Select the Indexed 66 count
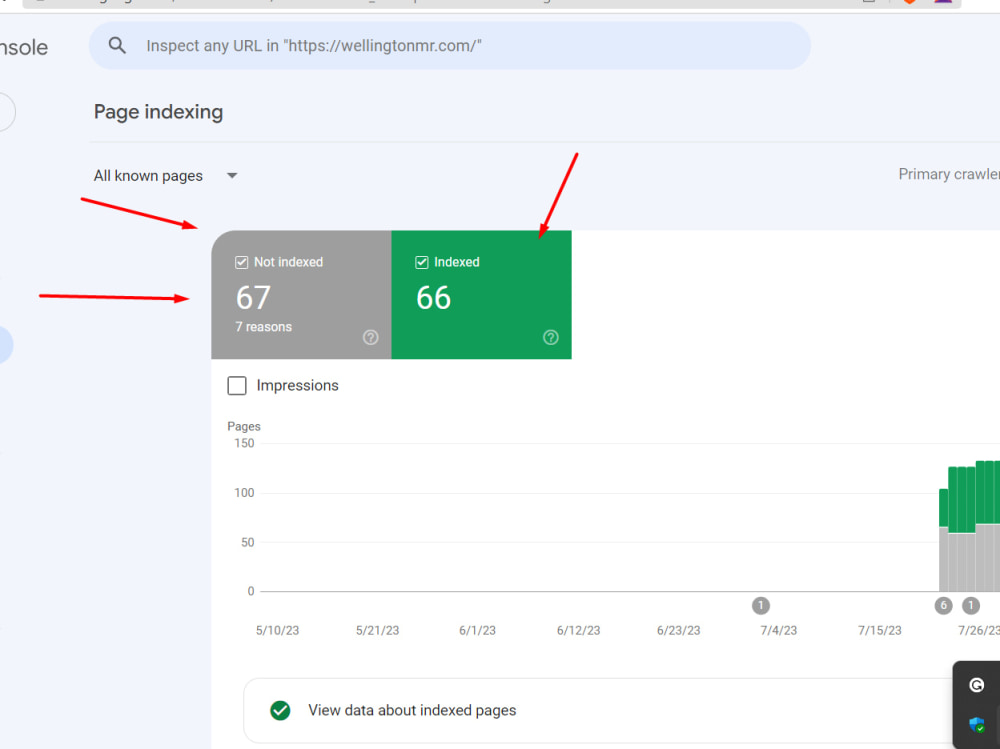1000x749 pixels. (x=434, y=297)
